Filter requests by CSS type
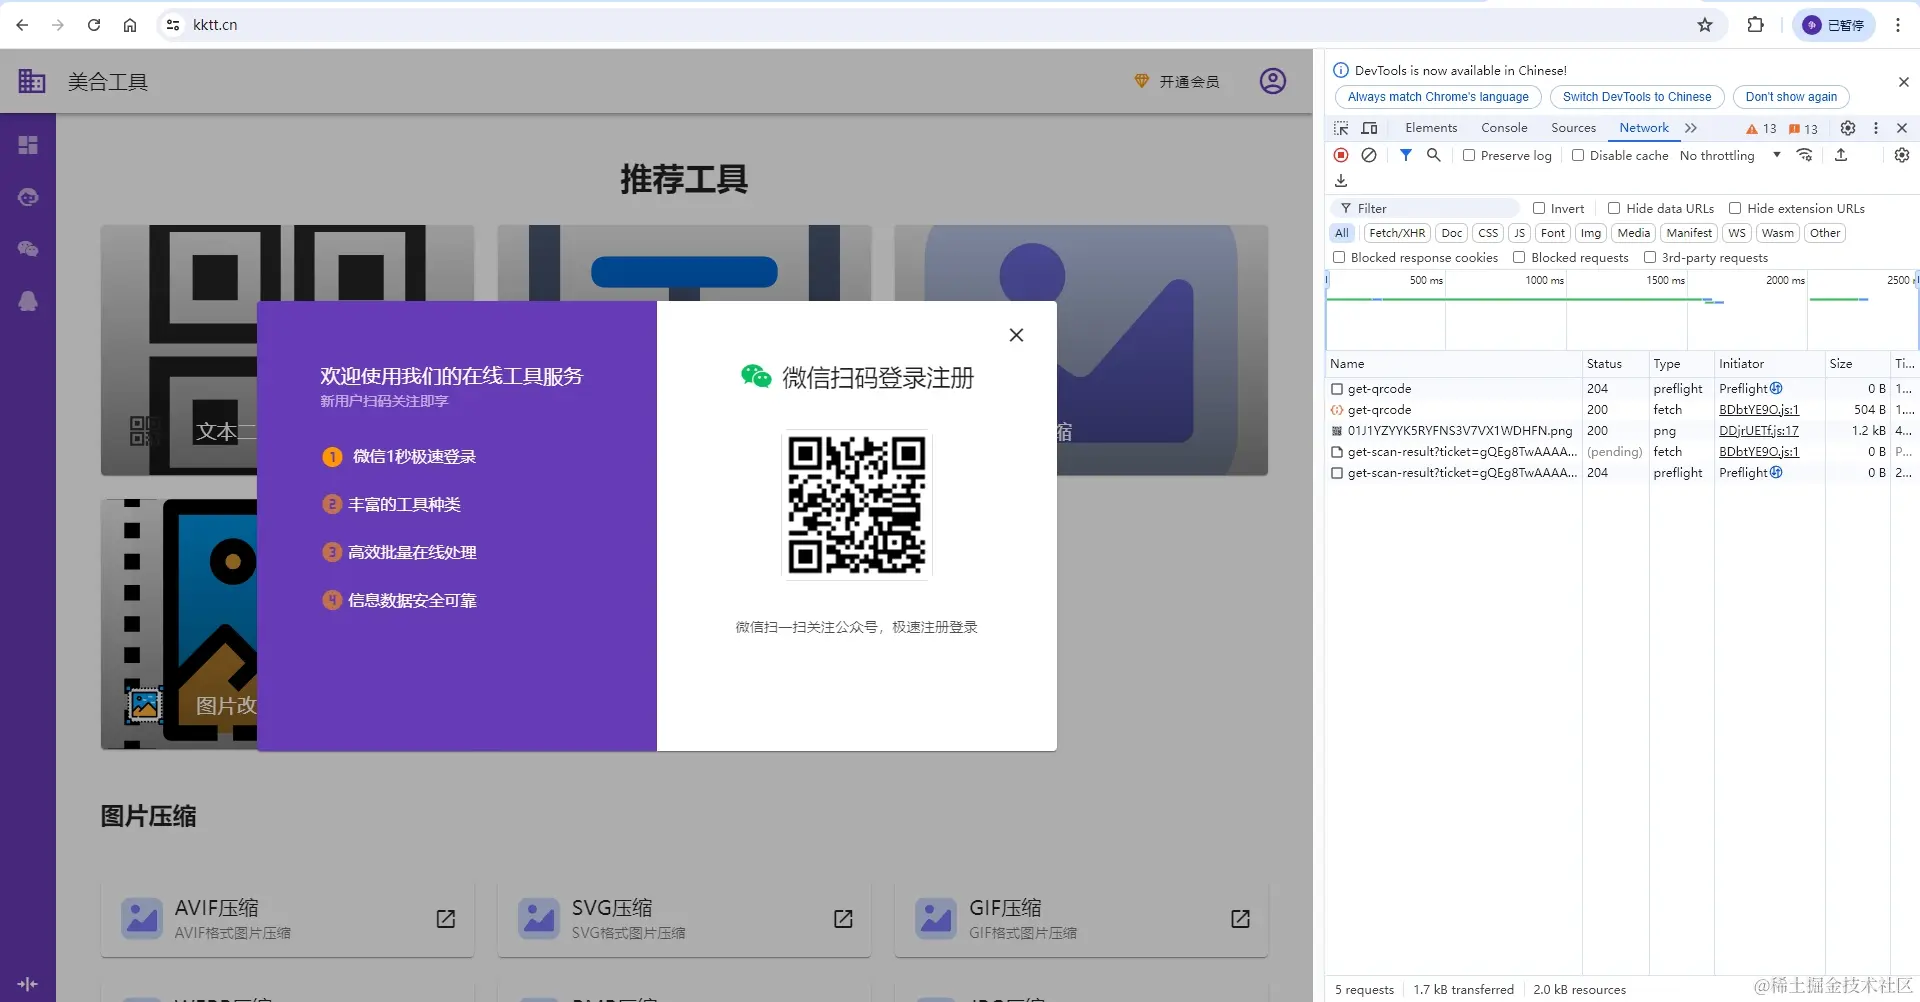 click(x=1488, y=233)
